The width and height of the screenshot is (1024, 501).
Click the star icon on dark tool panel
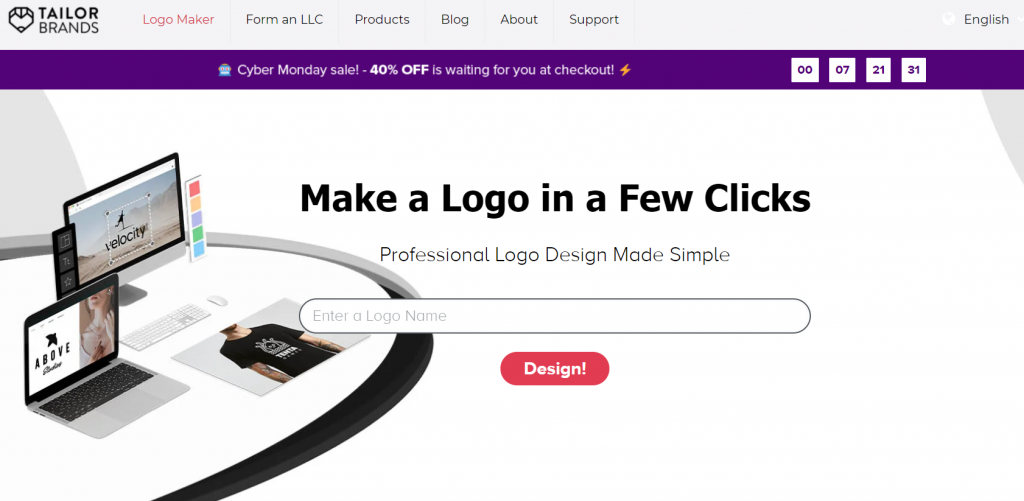pos(67,282)
